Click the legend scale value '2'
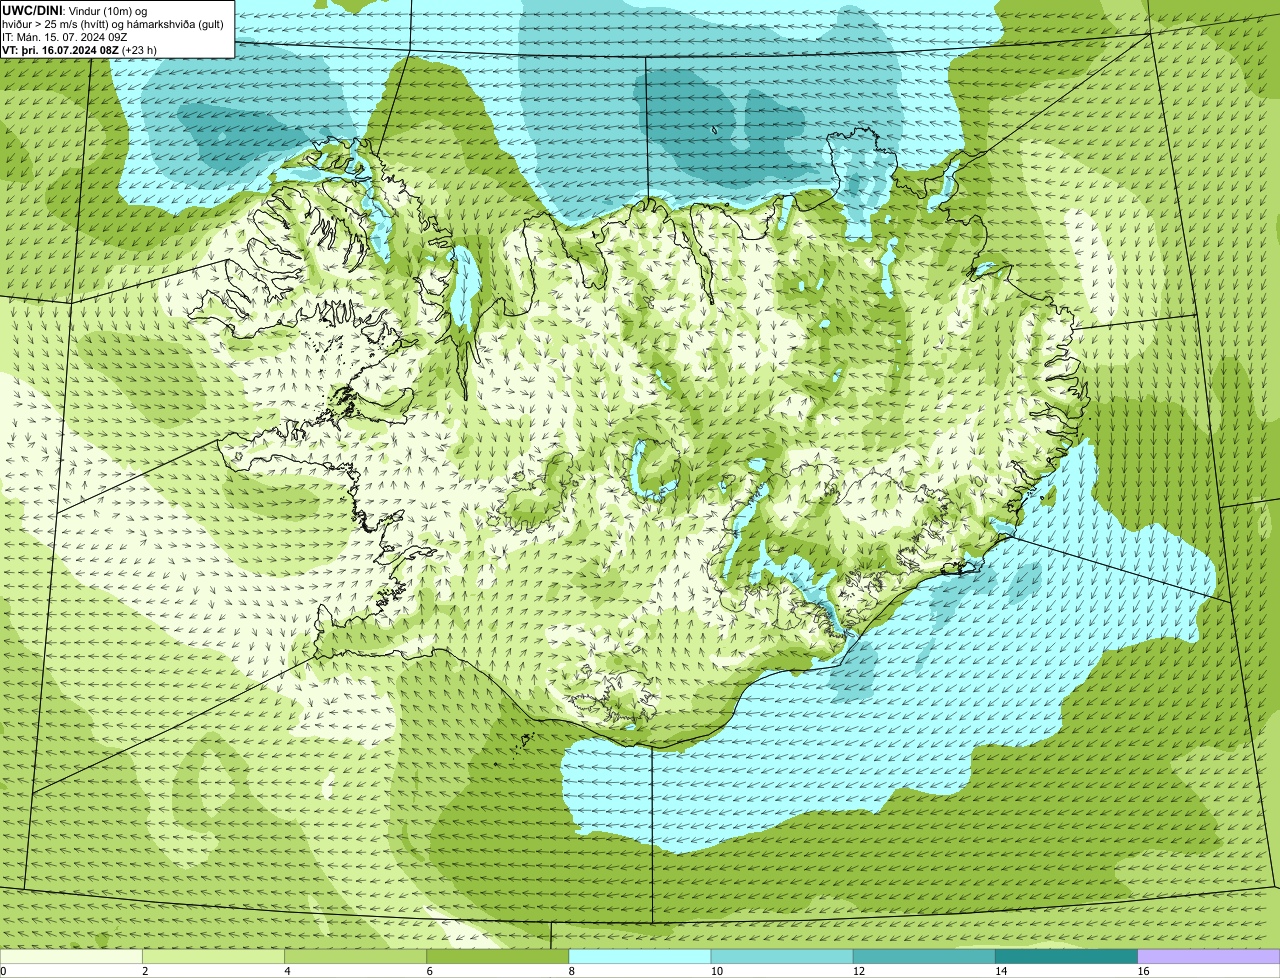The width and height of the screenshot is (1280, 978). coord(145,971)
